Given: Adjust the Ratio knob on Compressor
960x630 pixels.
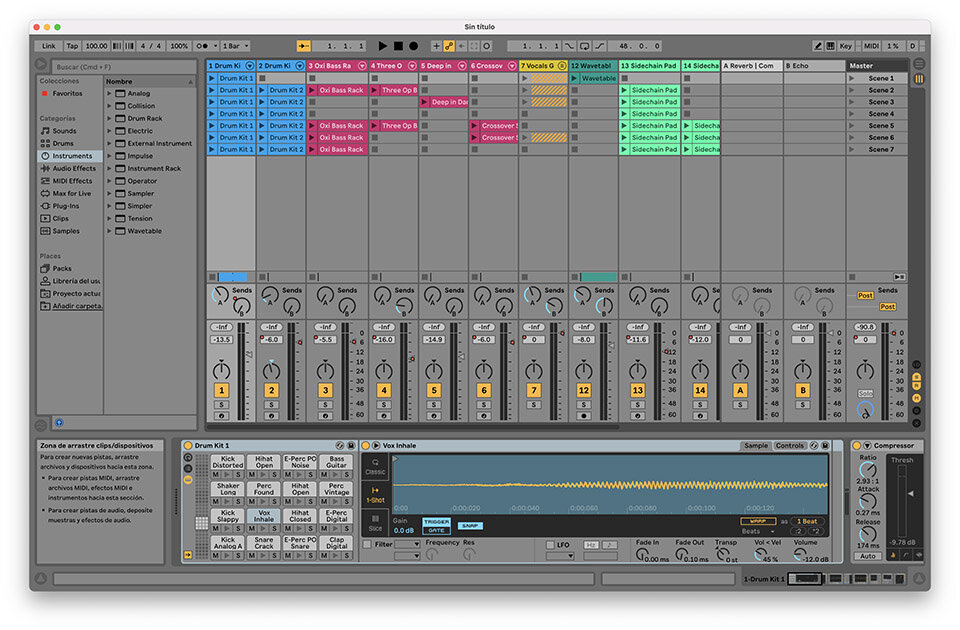Looking at the screenshot, I should pos(868,470).
